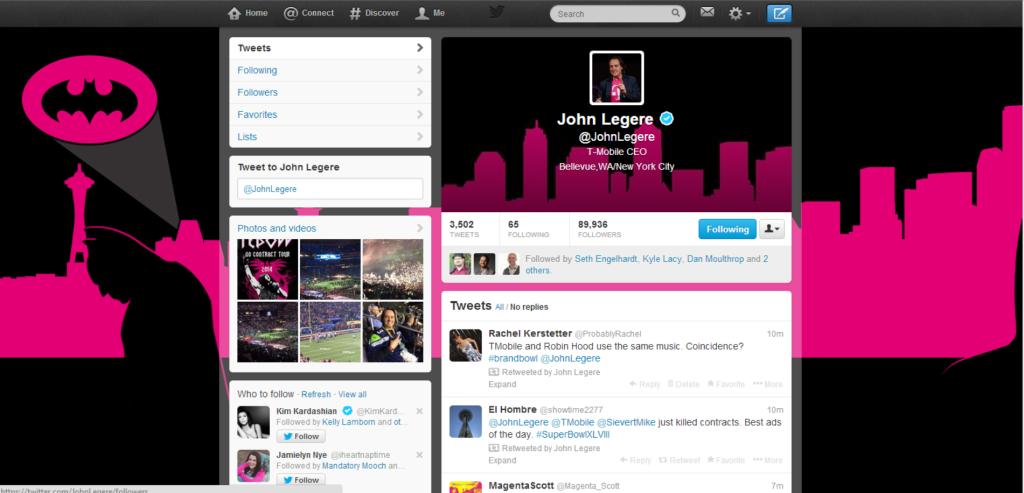Open the user actions dropdown
The width and height of the screenshot is (1024, 493).
coord(771,229)
